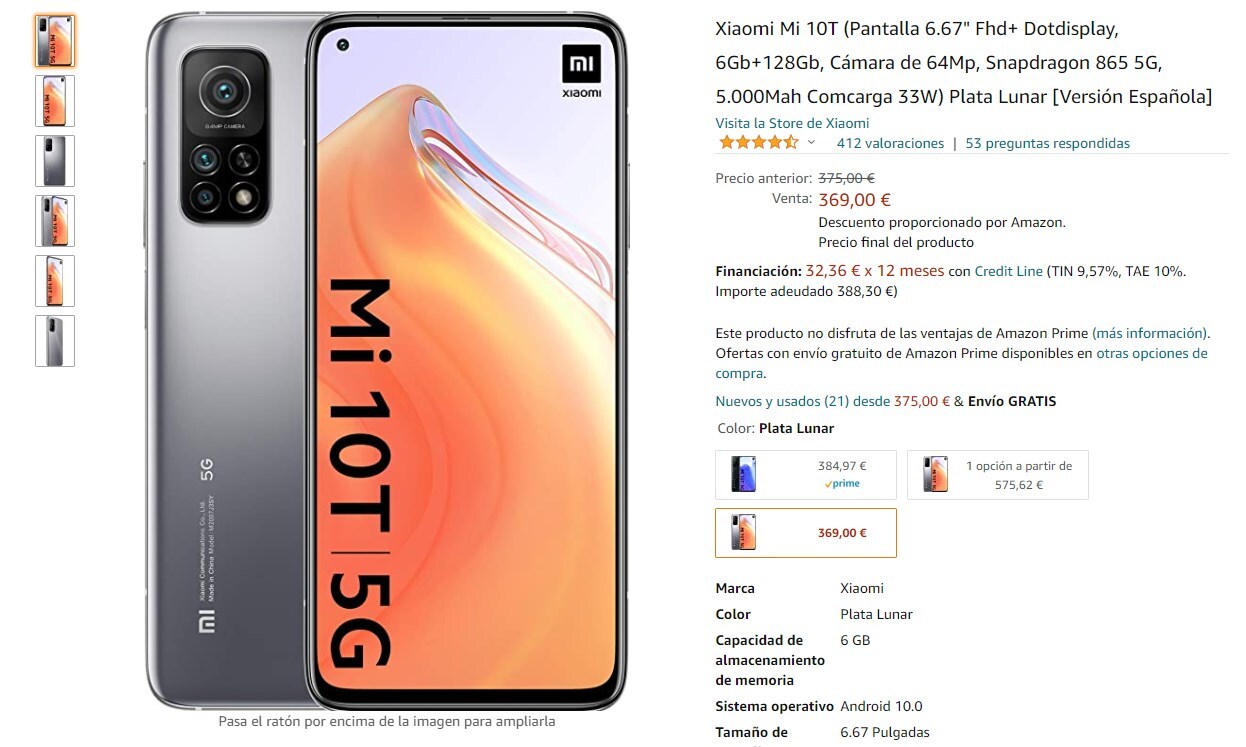Screen dimensions: 1246x747
Task: Select the third thumbnail showing phone back
Action: [x=54, y=161]
